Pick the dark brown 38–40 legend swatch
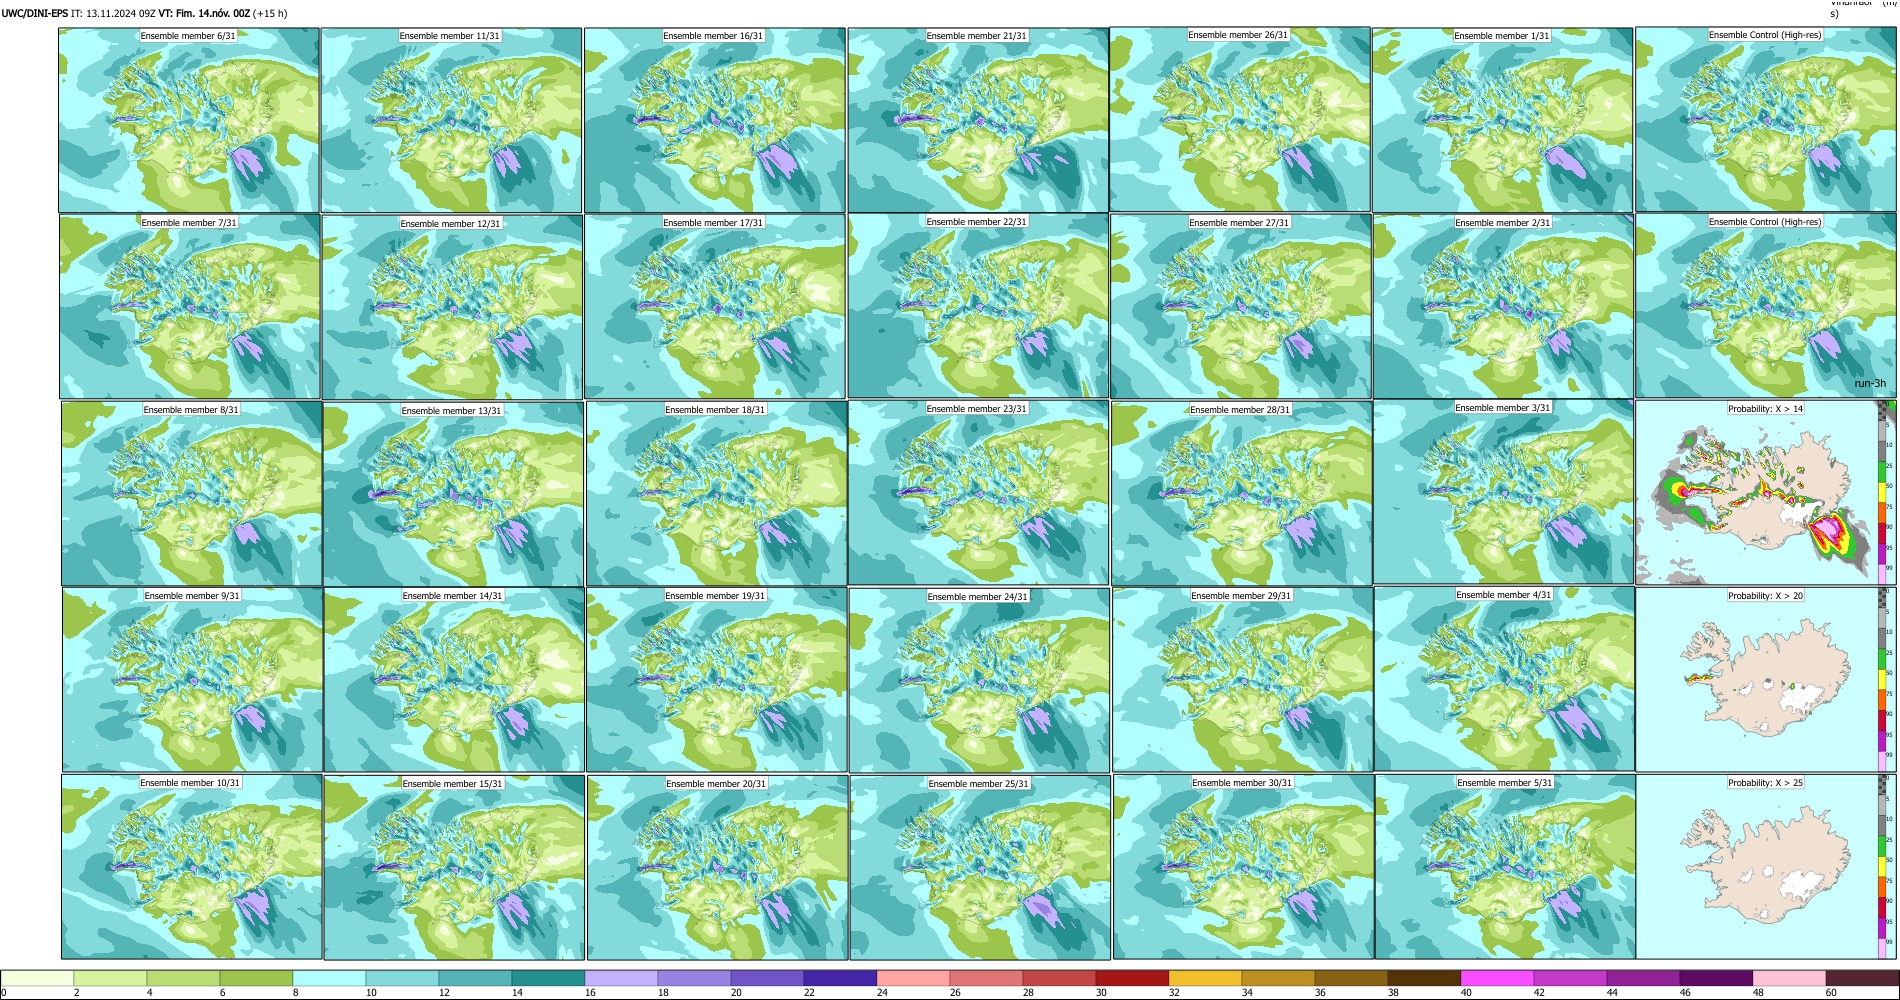This screenshot has height=1000, width=1900. click(1424, 978)
